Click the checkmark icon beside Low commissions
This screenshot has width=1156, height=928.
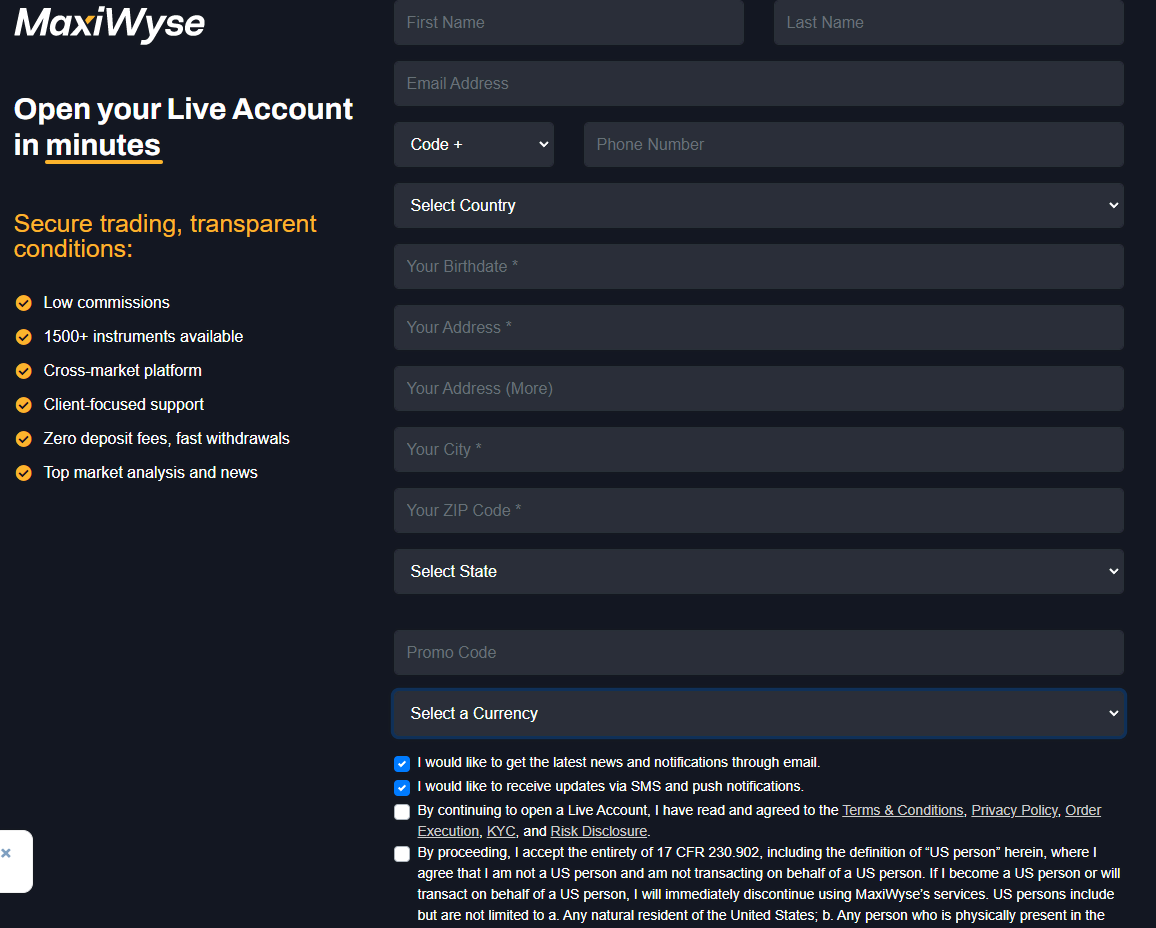pyautogui.click(x=24, y=303)
